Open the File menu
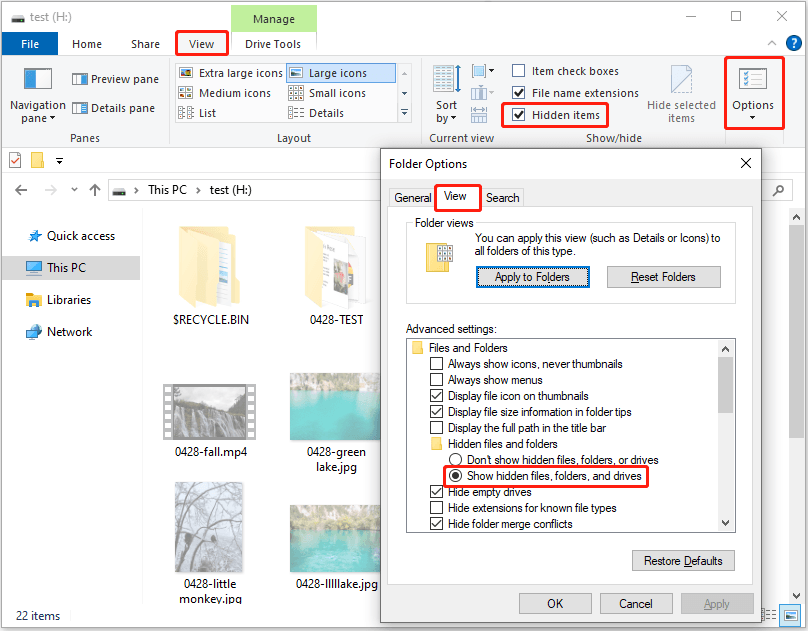808x631 pixels. tap(30, 44)
